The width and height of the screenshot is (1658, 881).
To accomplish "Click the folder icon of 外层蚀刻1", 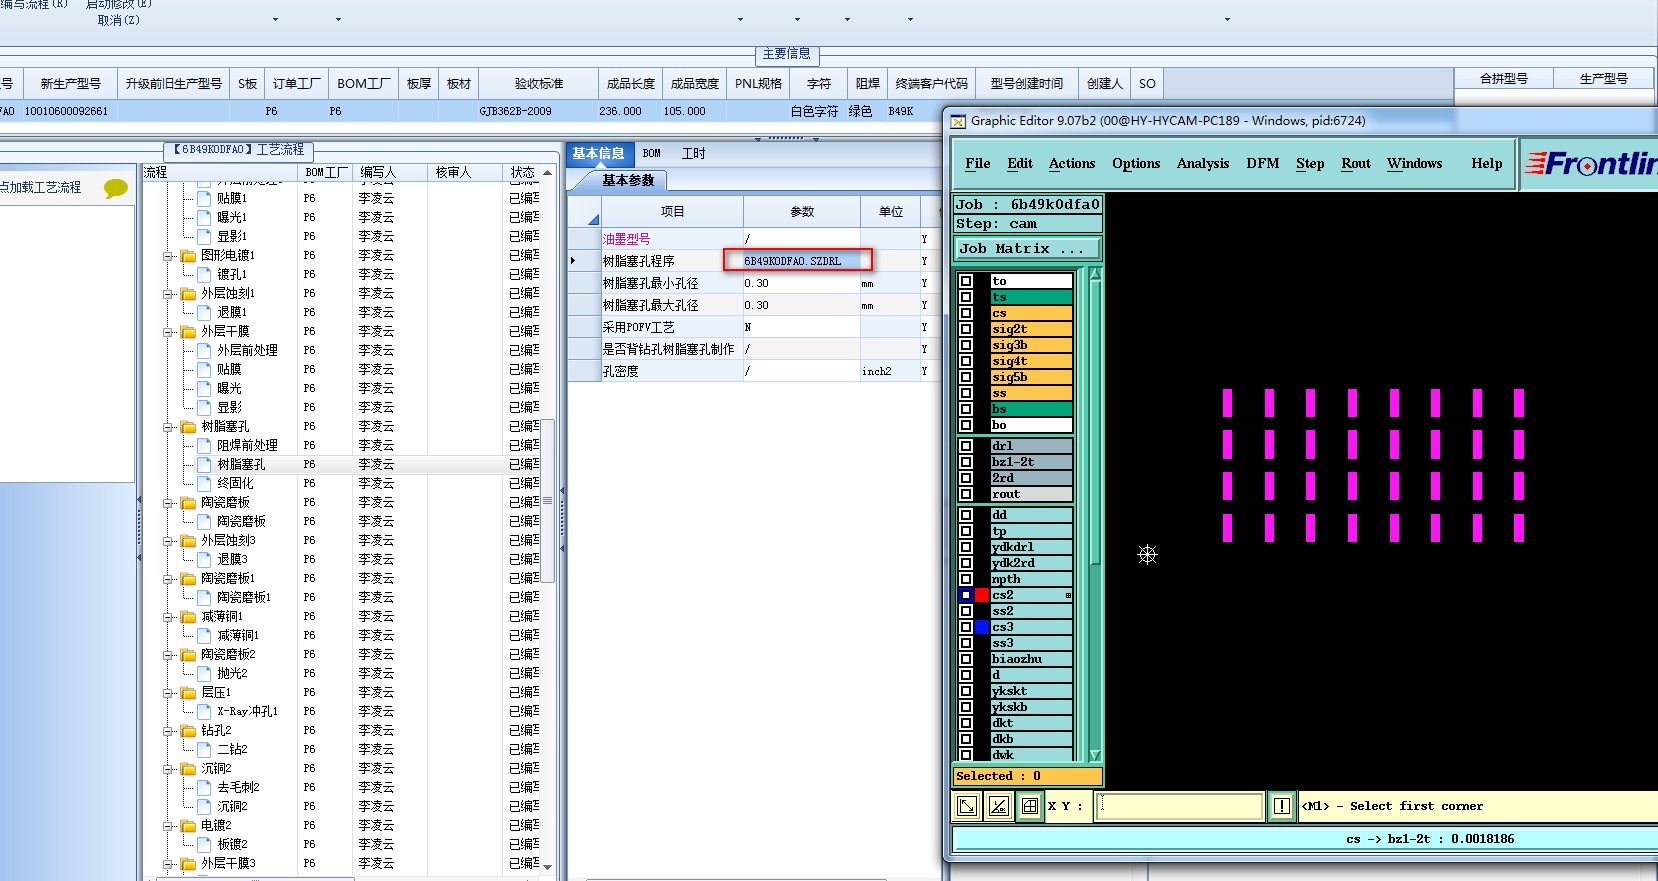I will point(188,294).
